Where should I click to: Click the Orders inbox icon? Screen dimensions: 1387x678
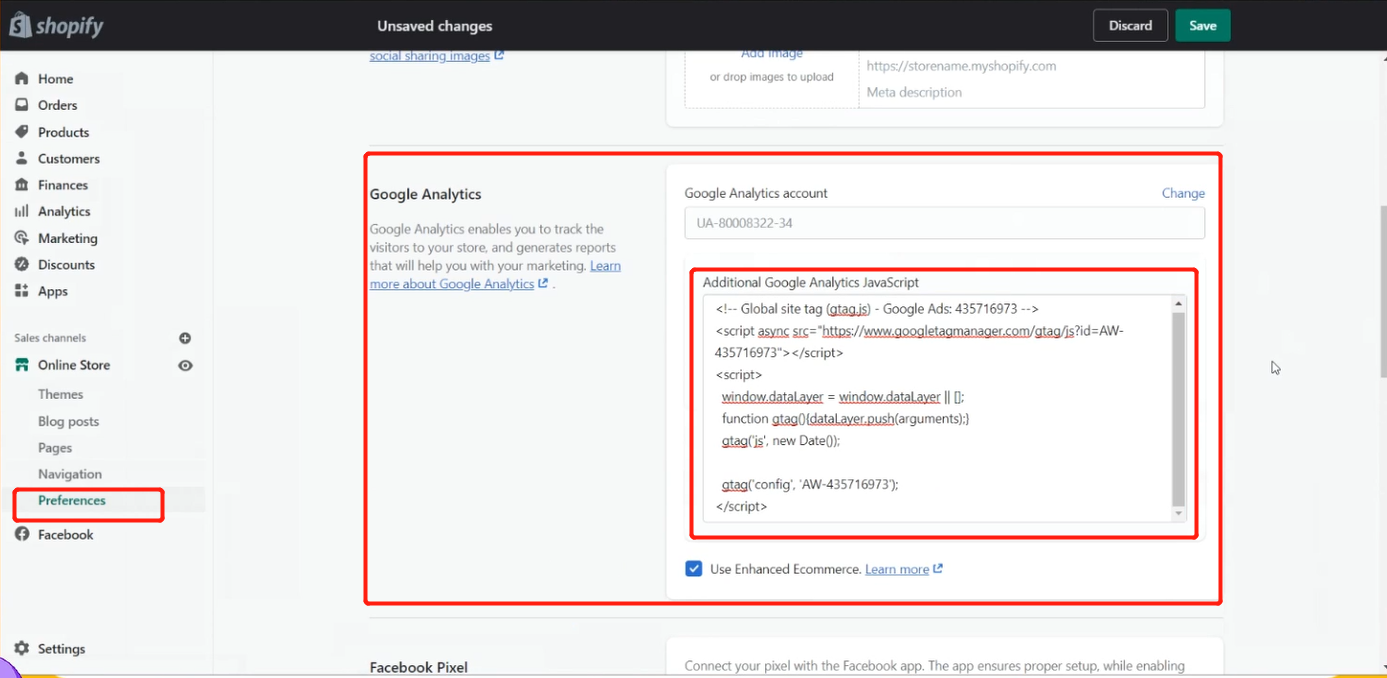coord(21,105)
